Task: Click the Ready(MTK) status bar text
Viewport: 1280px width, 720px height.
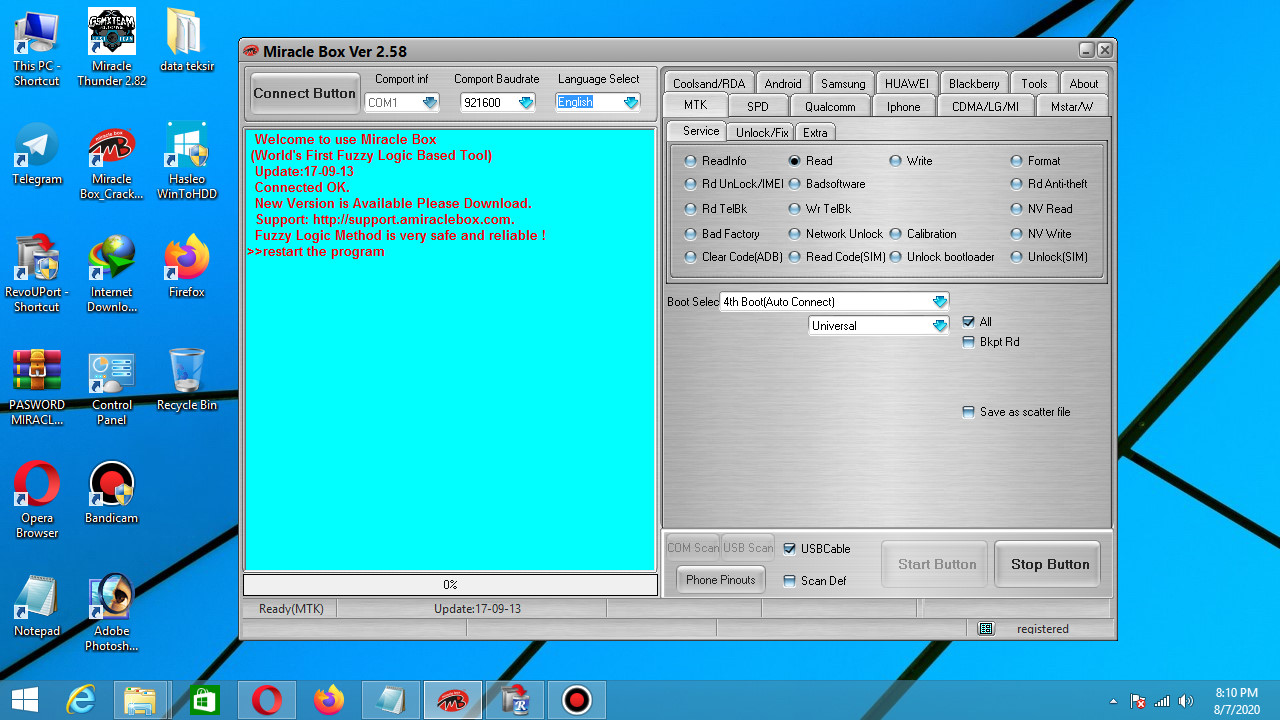Action: pos(291,609)
